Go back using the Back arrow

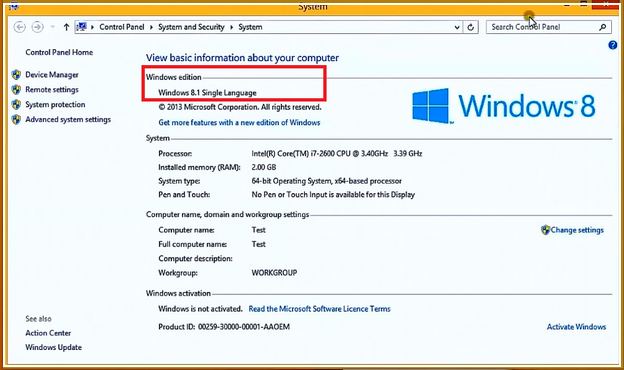coord(20,27)
